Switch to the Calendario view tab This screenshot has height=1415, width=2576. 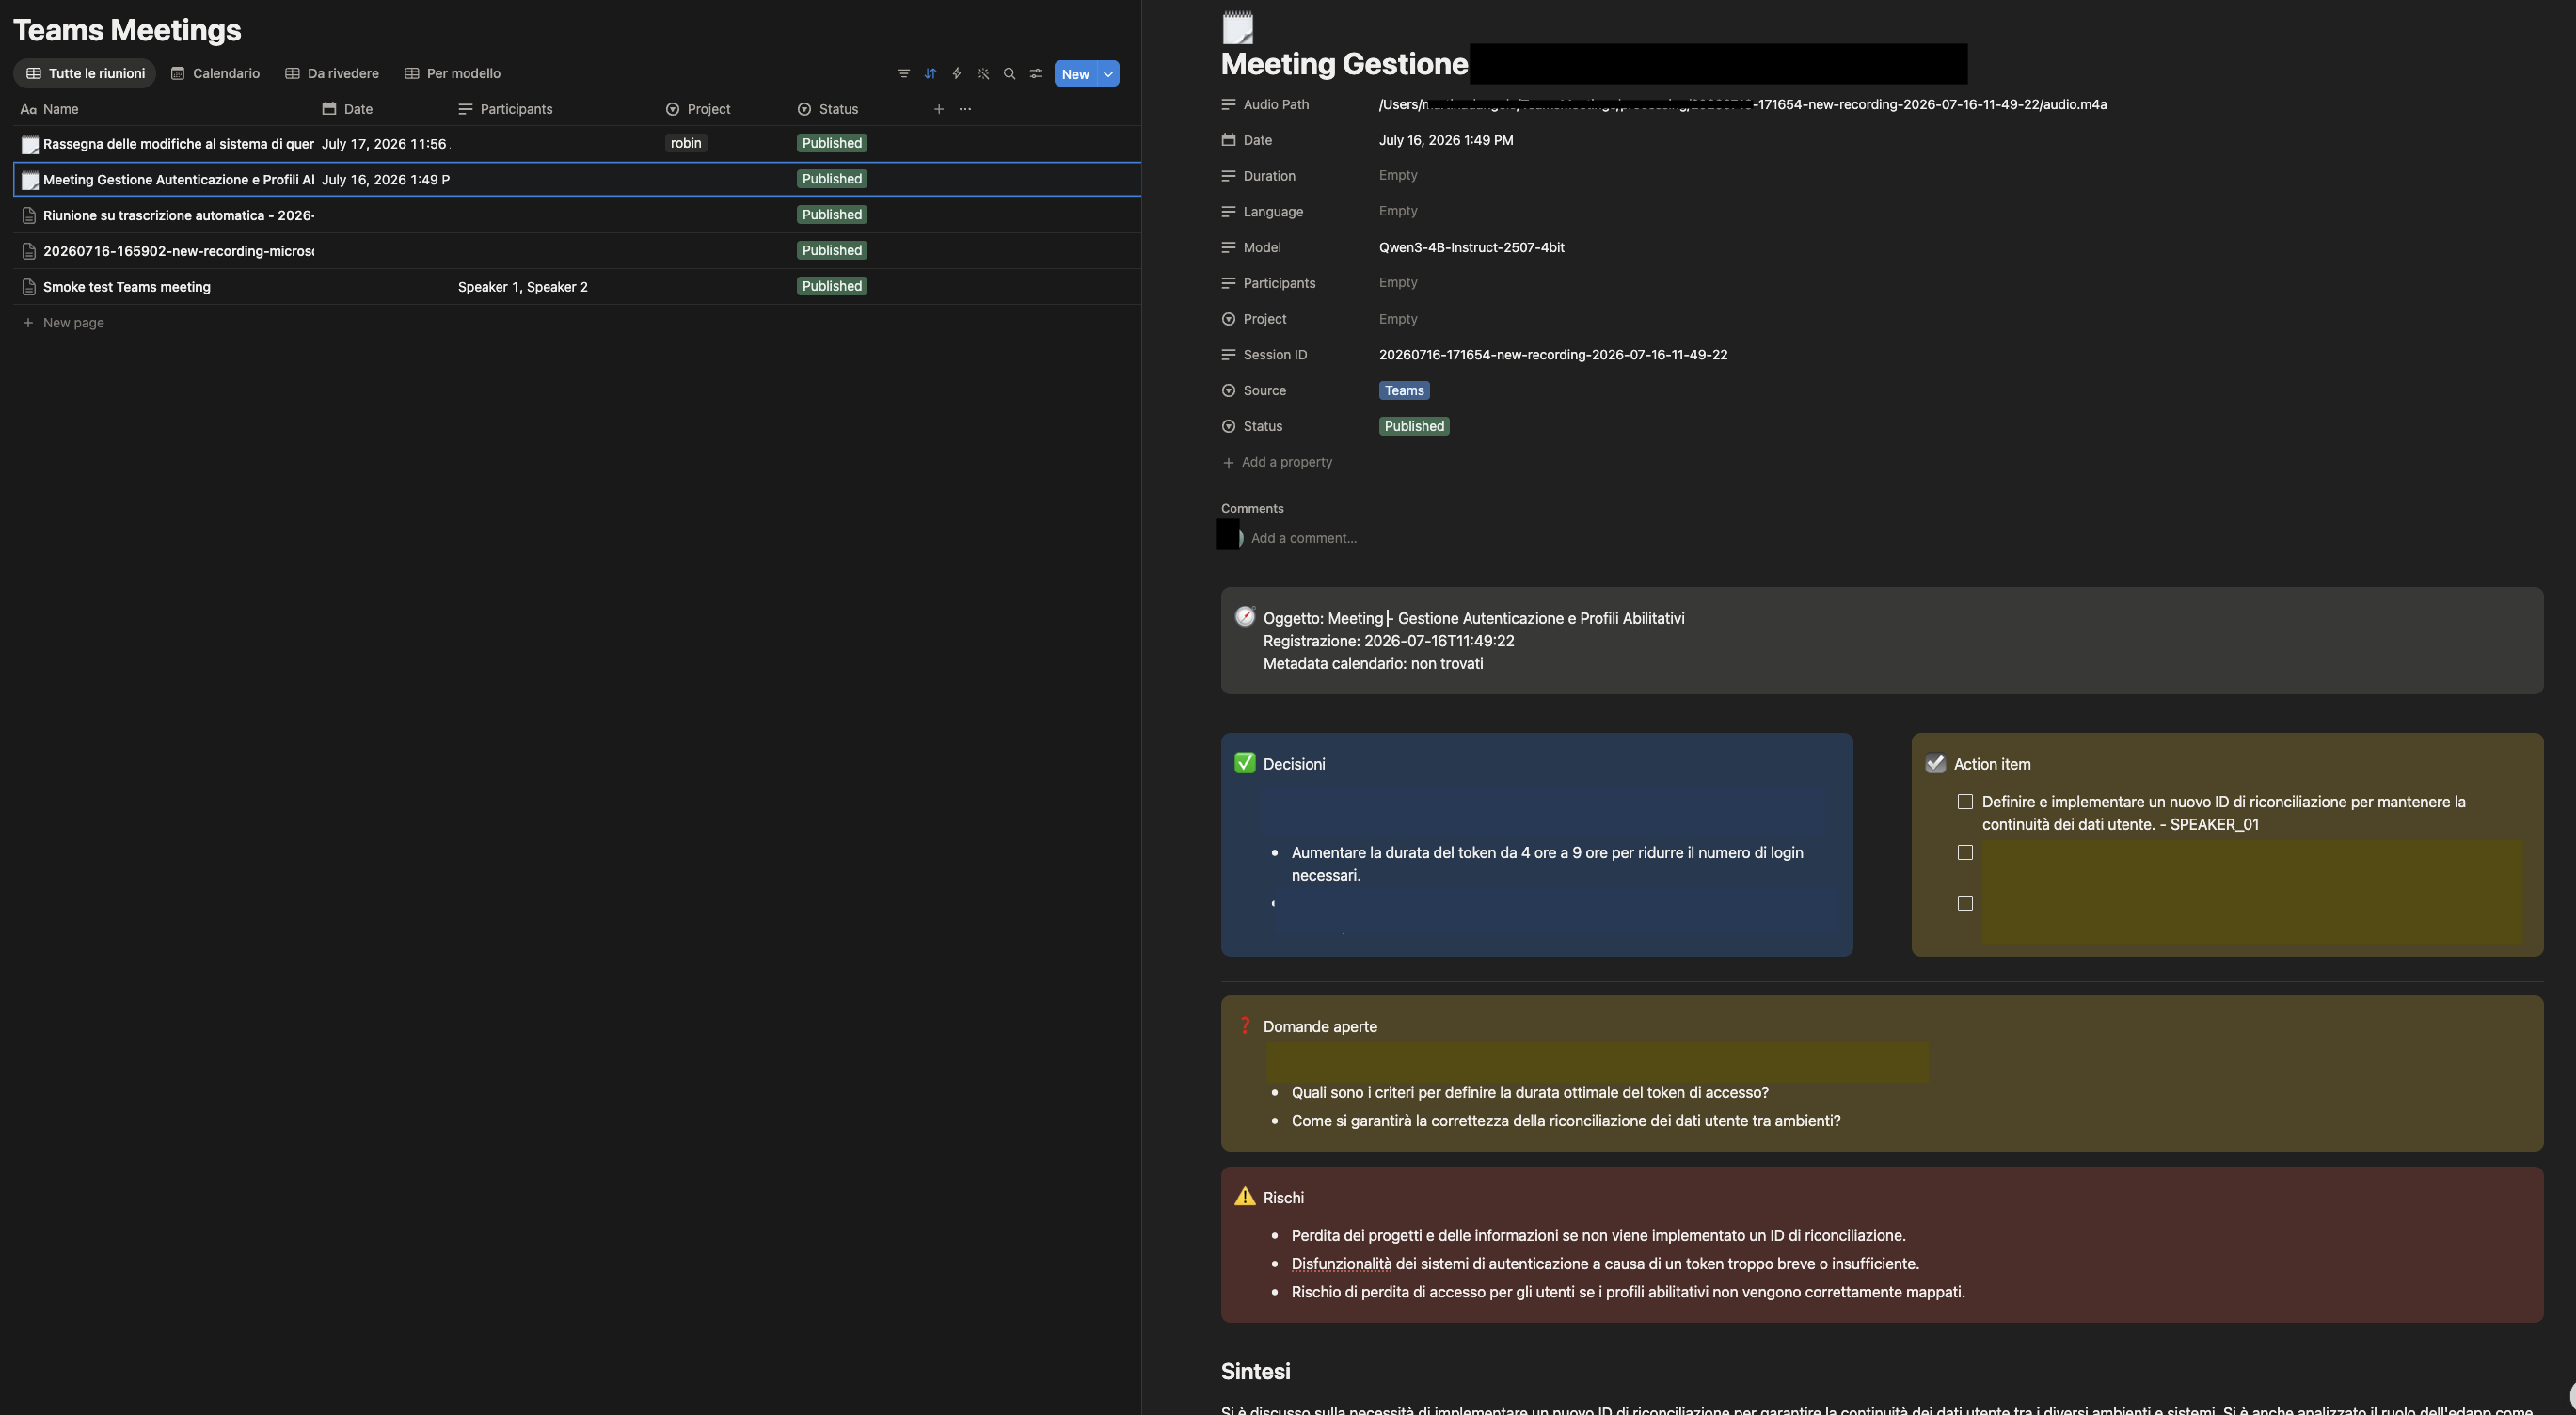click(x=215, y=73)
